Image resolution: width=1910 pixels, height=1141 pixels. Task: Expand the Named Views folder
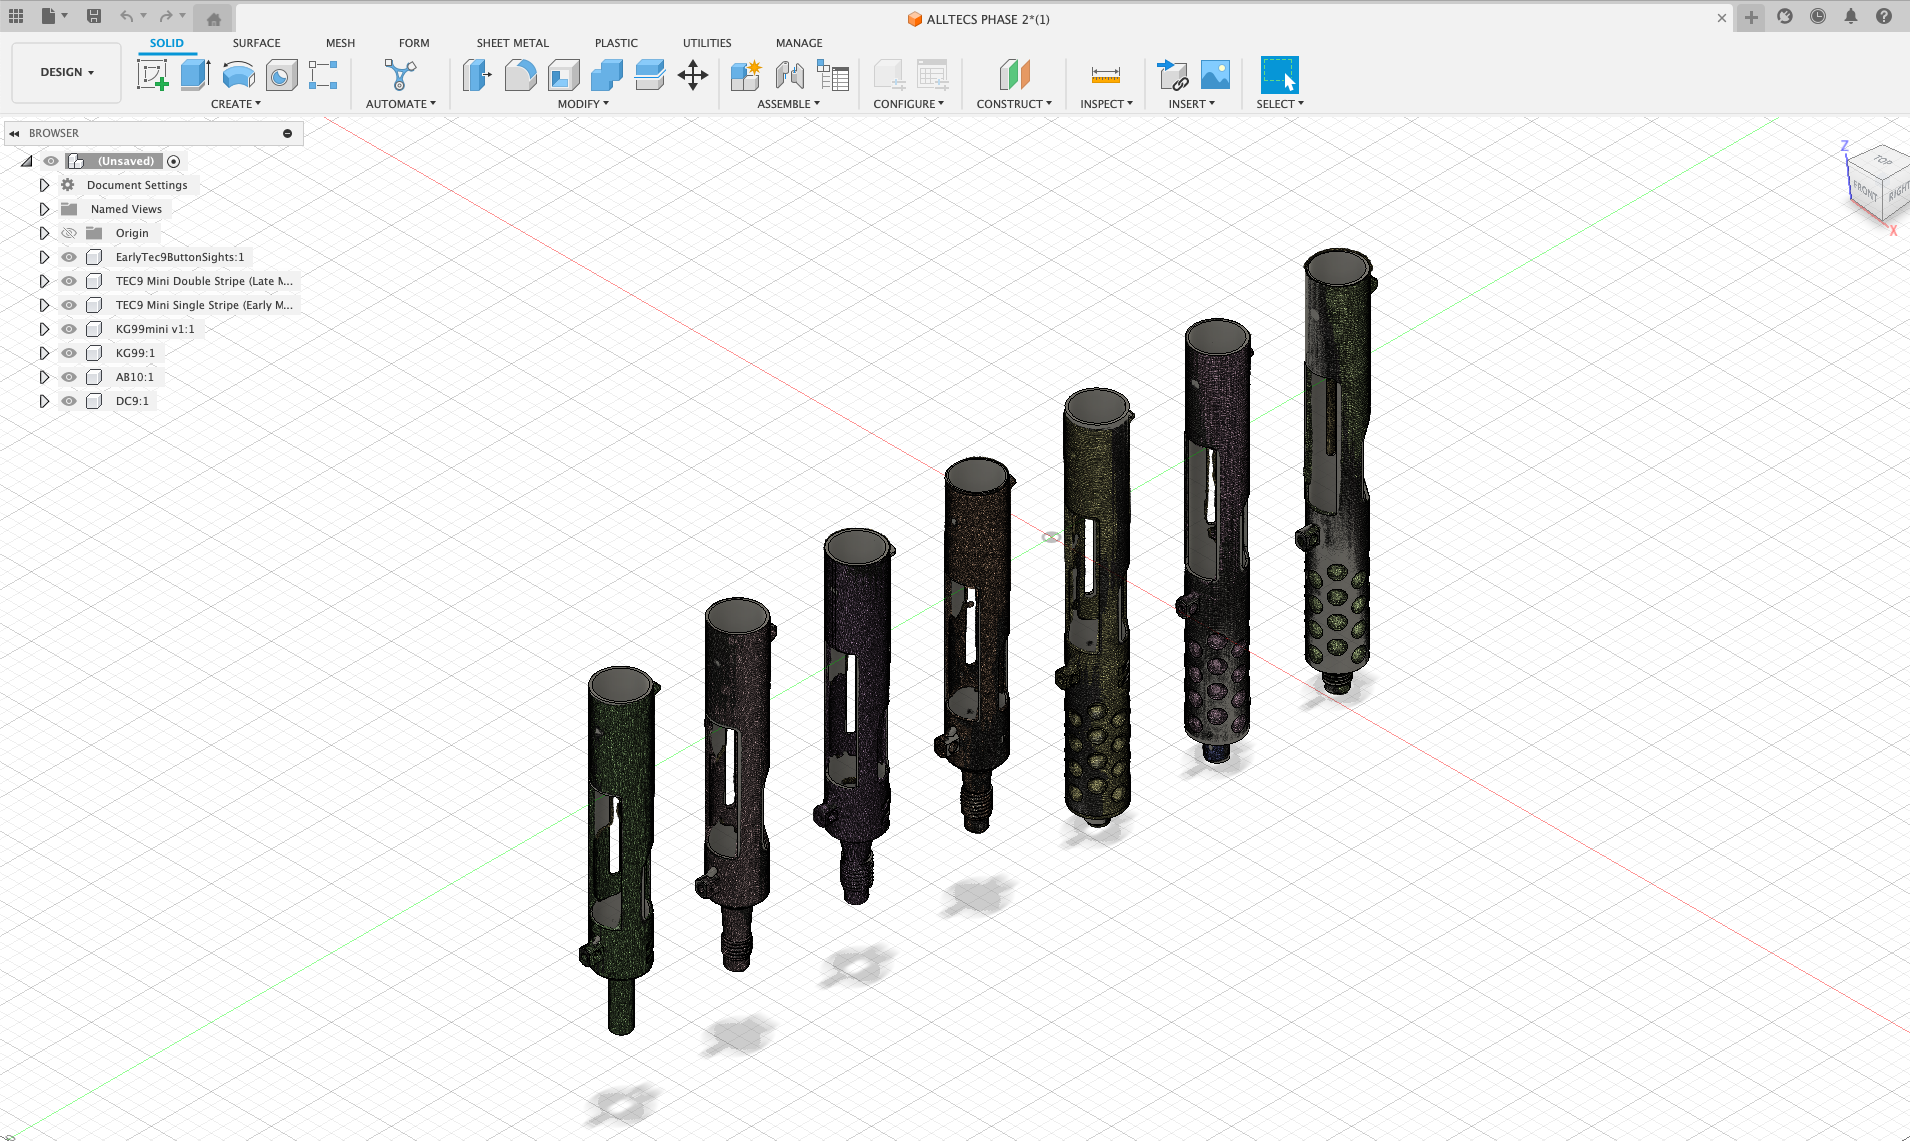coord(44,209)
